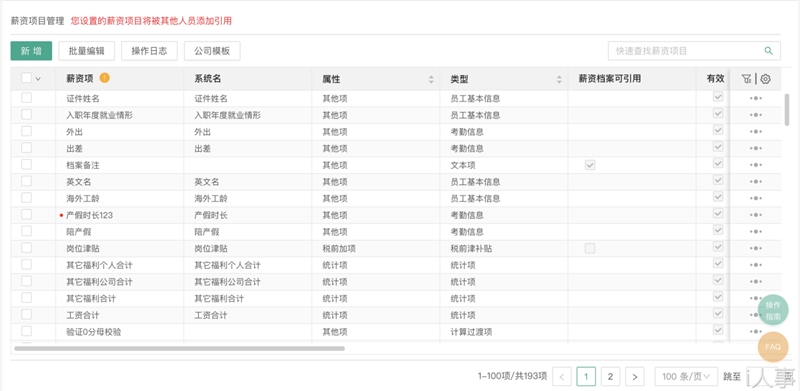Open table column settings gear icon
Viewport: 800px width, 391px height.
point(765,79)
